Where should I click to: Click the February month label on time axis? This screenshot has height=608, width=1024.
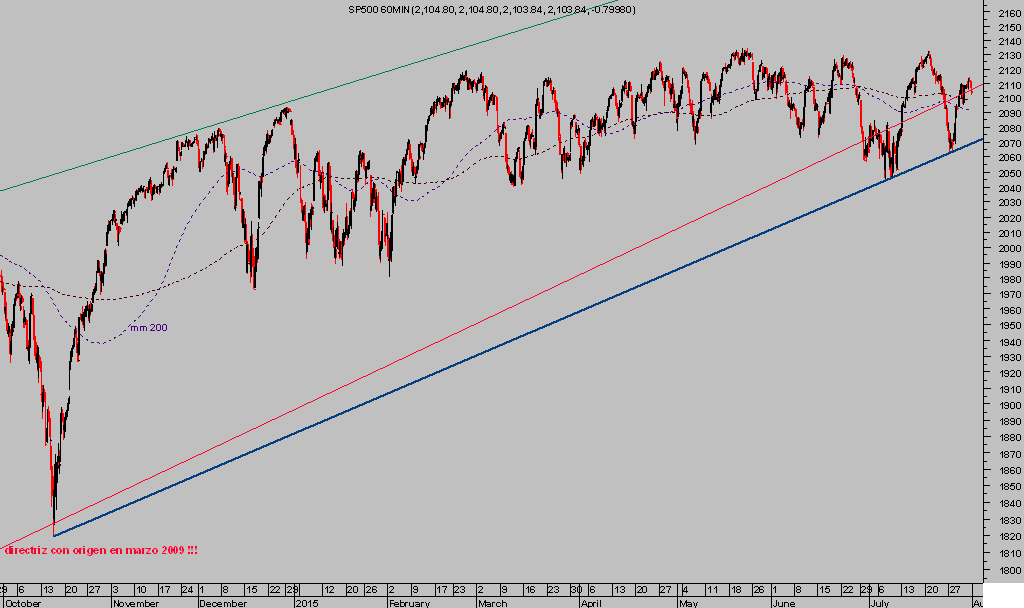pyautogui.click(x=409, y=603)
